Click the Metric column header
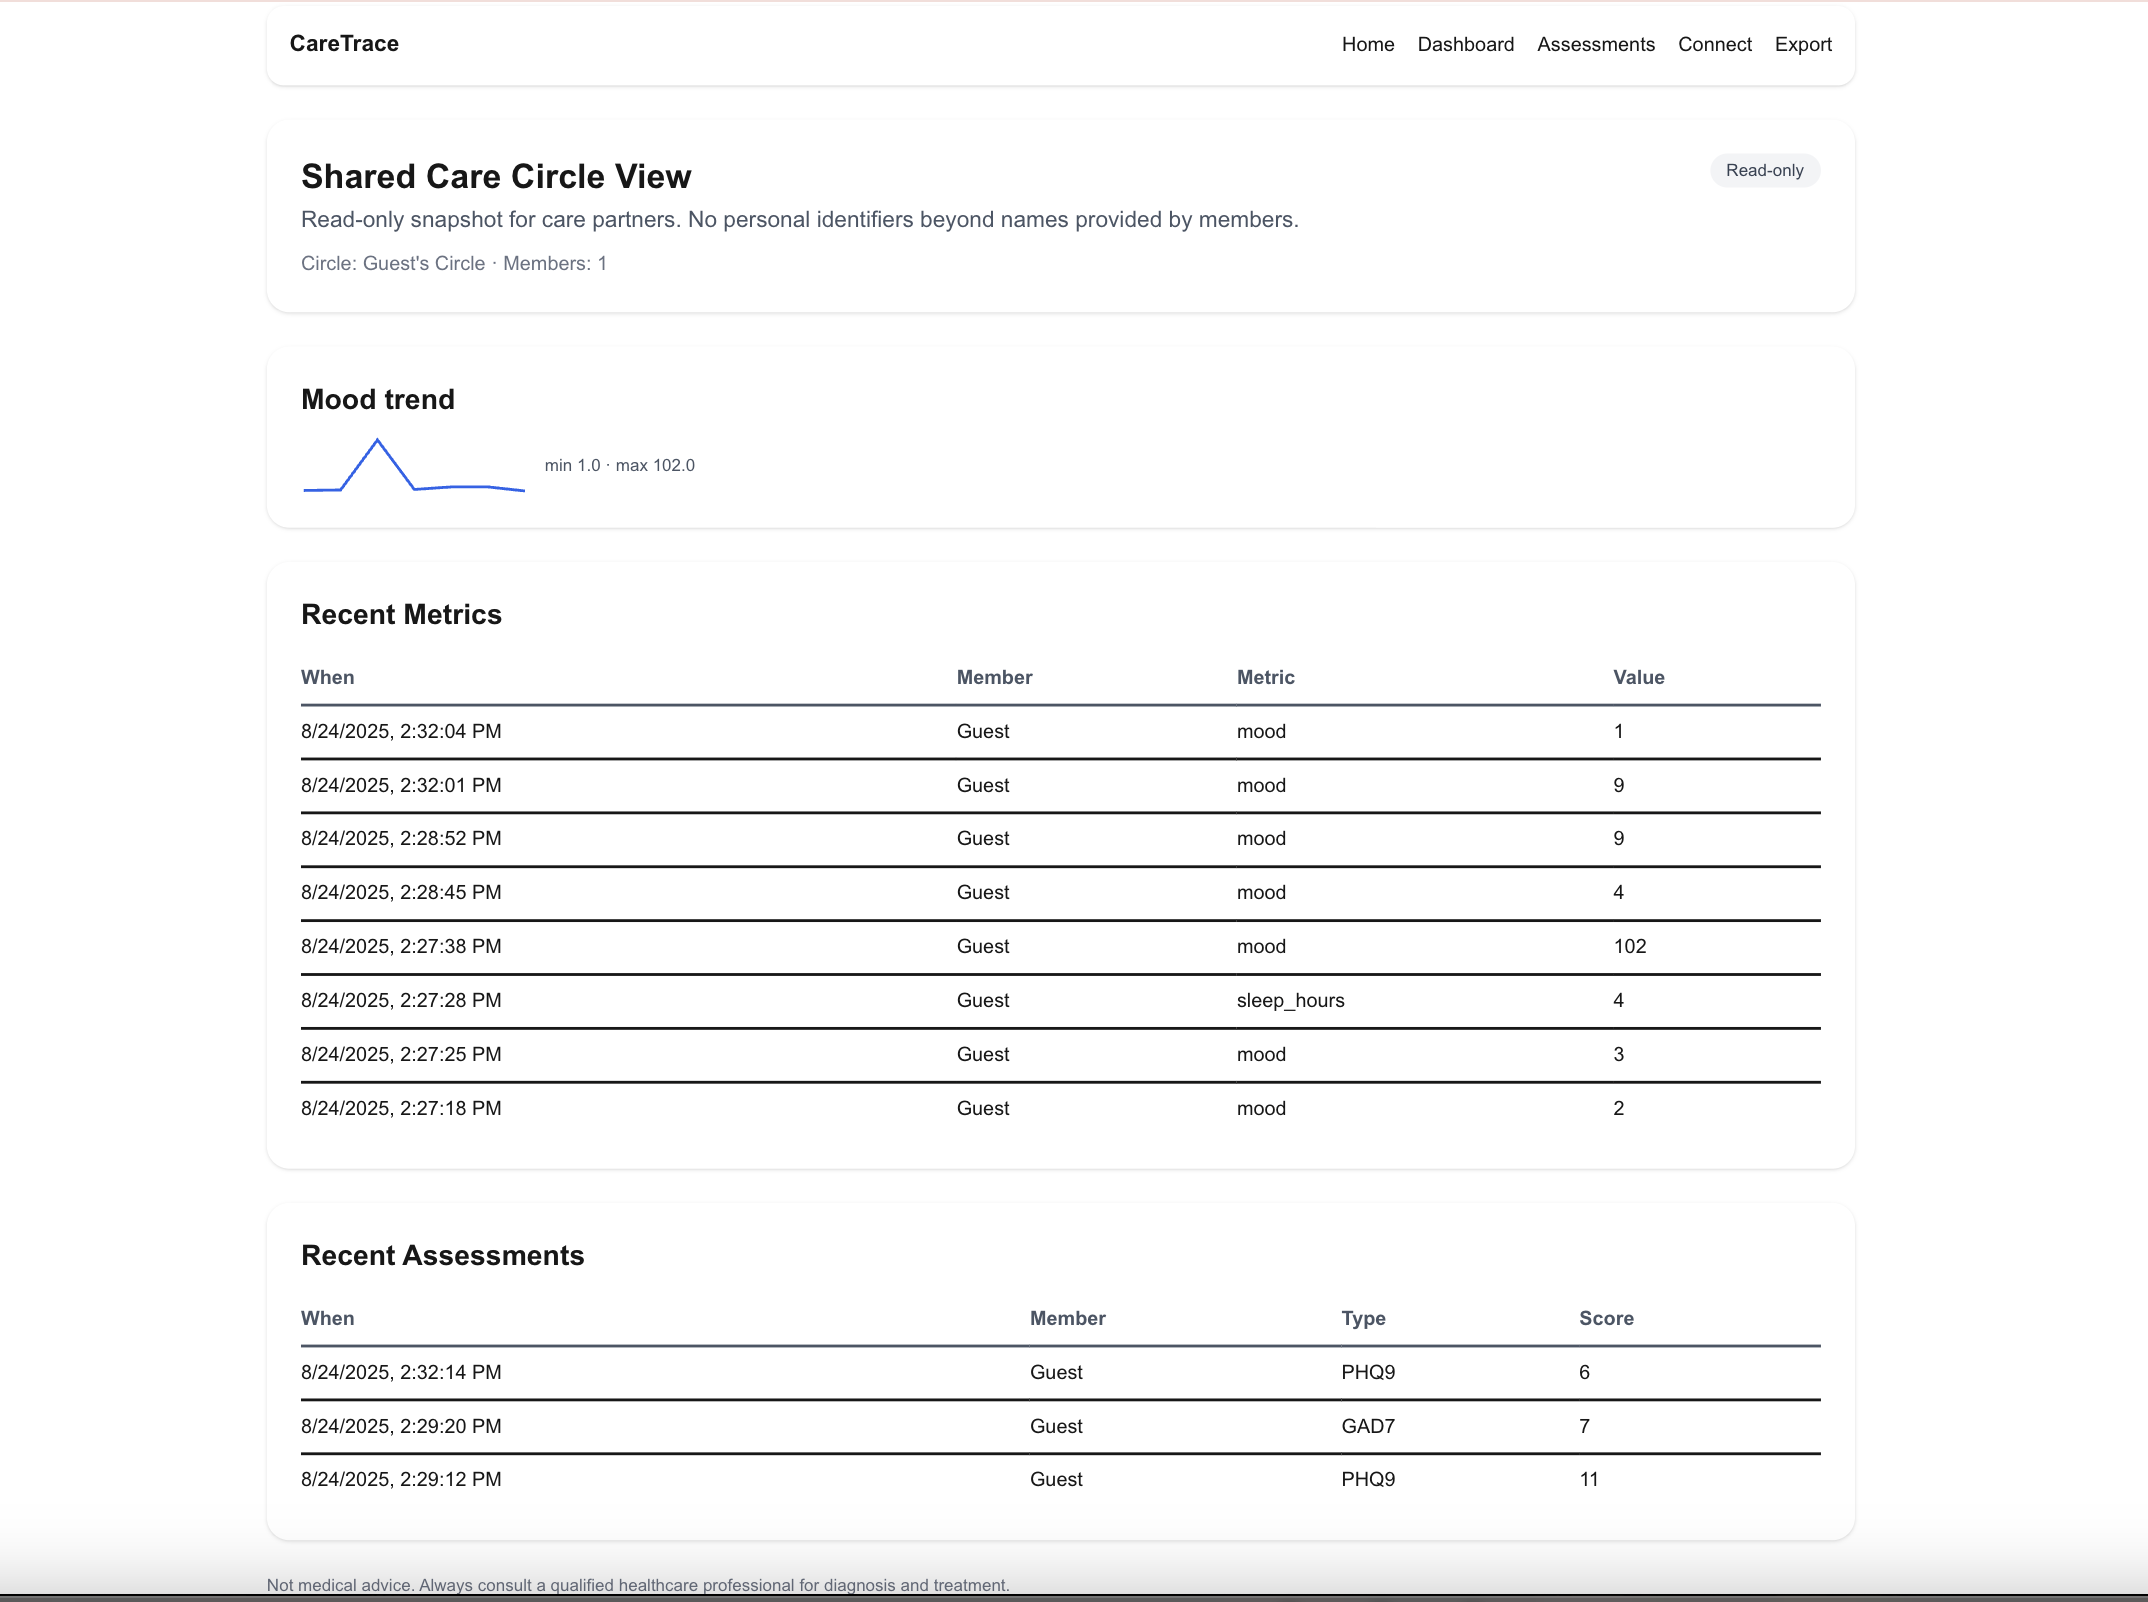The height and width of the screenshot is (1602, 2148). [1265, 677]
